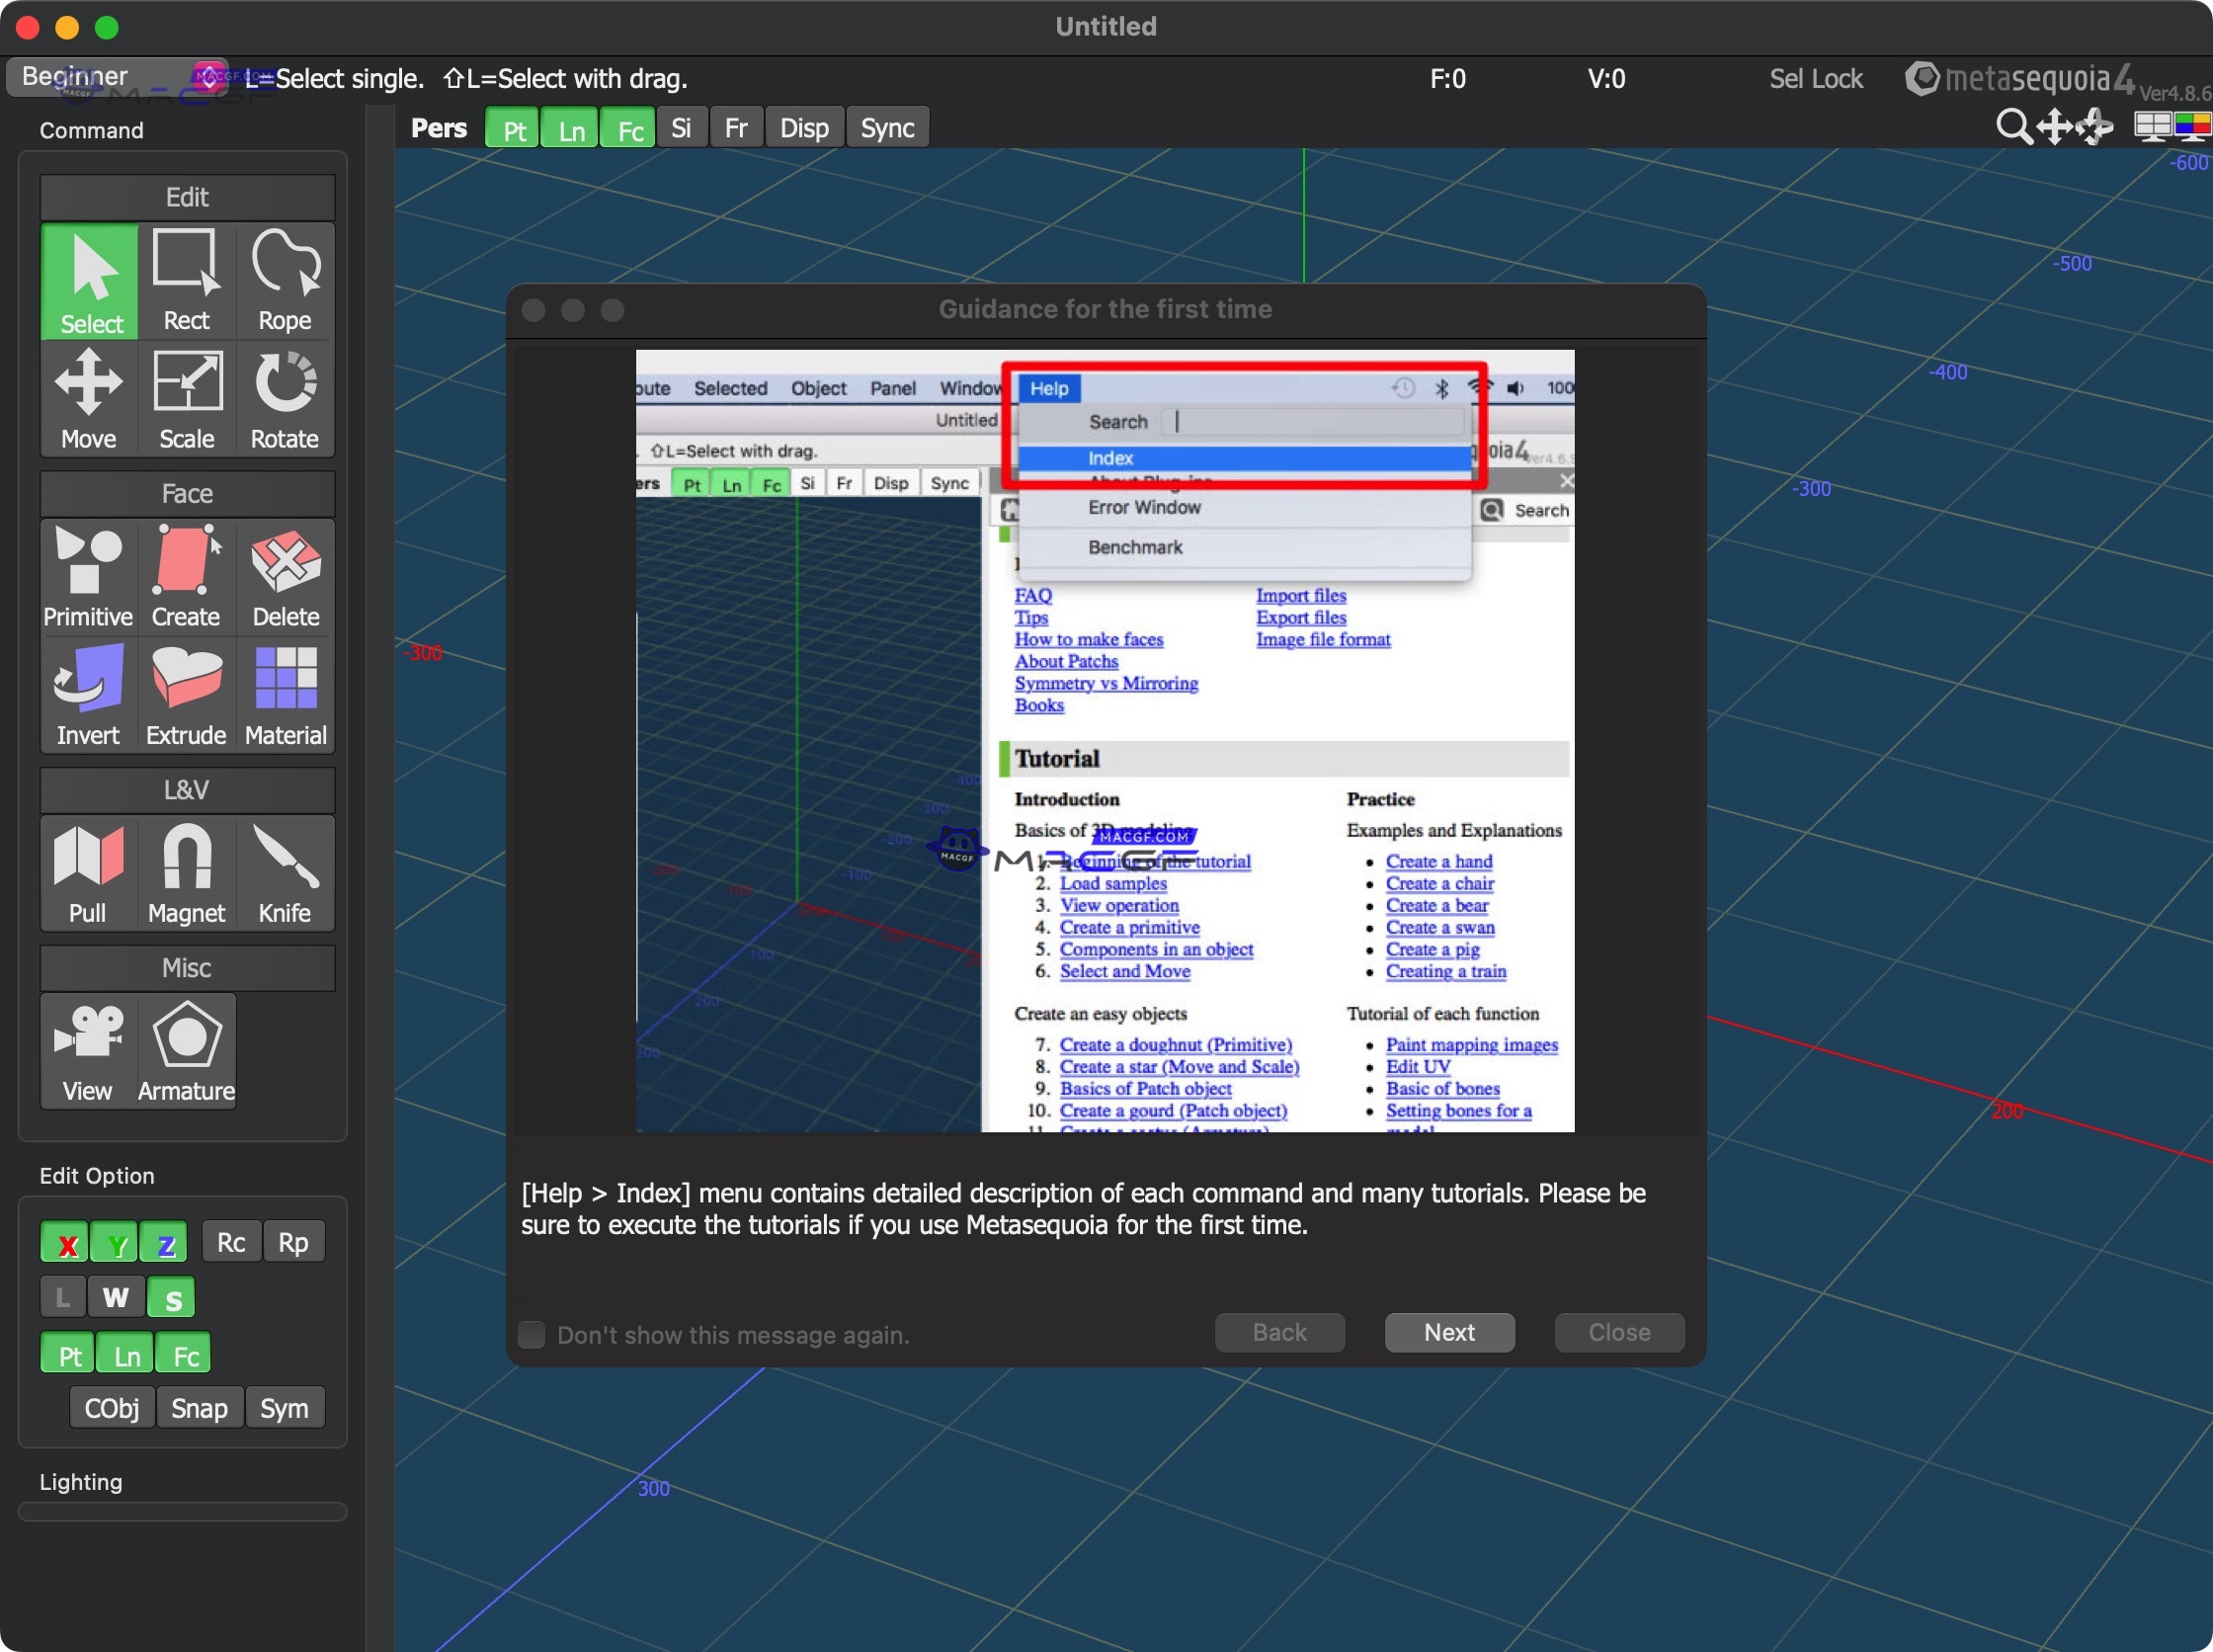This screenshot has width=2213, height=1652.
Task: Switch to the Disp panel
Action: click(x=803, y=127)
